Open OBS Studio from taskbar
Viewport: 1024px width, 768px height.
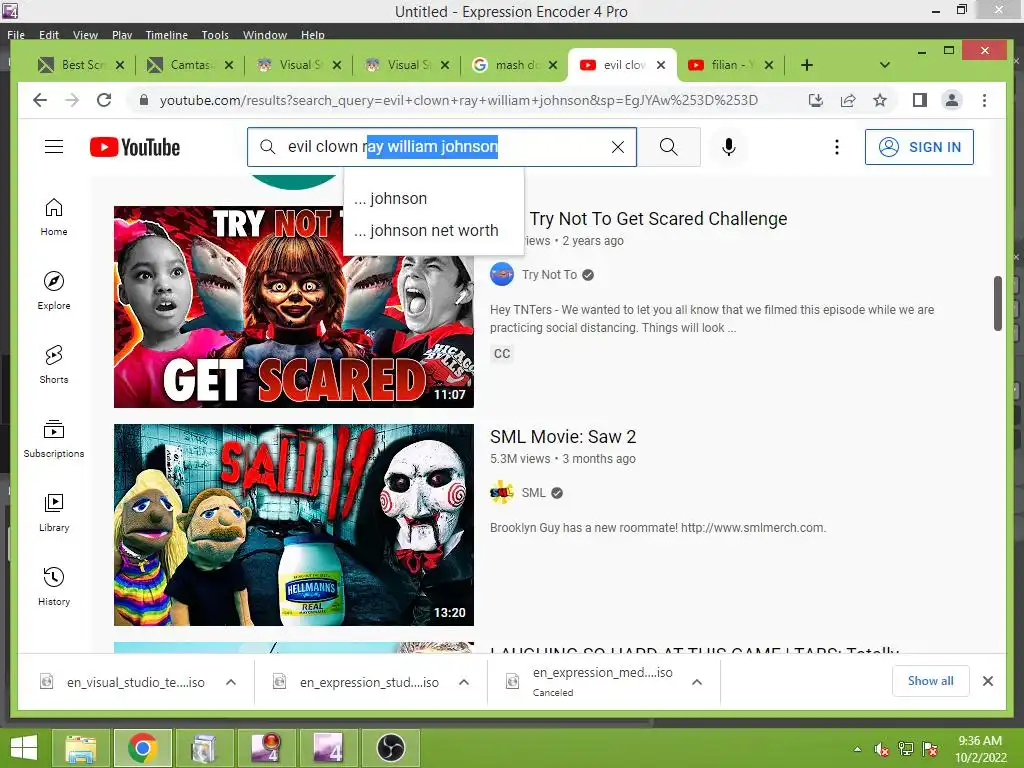(x=391, y=748)
